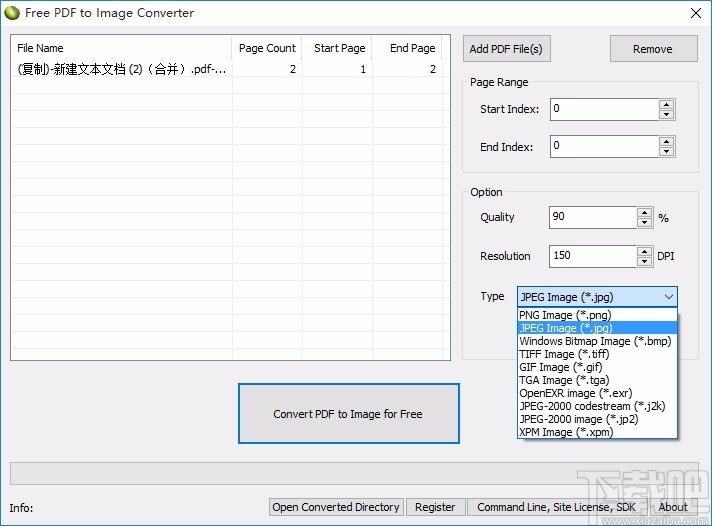The width and height of the screenshot is (712, 526).
Task: Click the conversion progress bar
Action: (x=354, y=473)
